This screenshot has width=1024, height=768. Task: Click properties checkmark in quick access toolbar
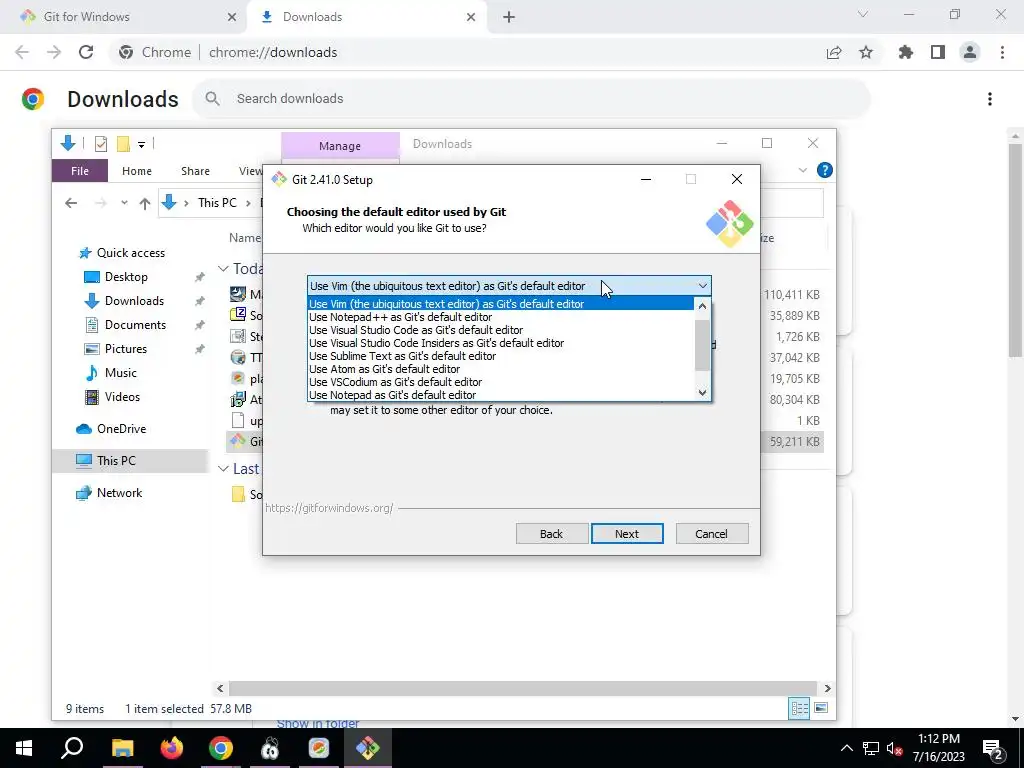[x=101, y=143]
